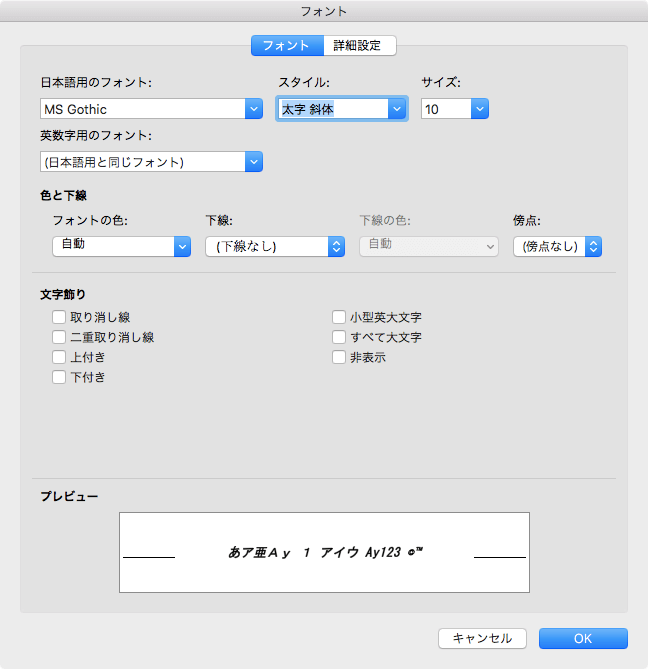Viewport: 648px width, 669px height.
Task: Click the 太字 斜体 style text field
Action: coord(332,109)
